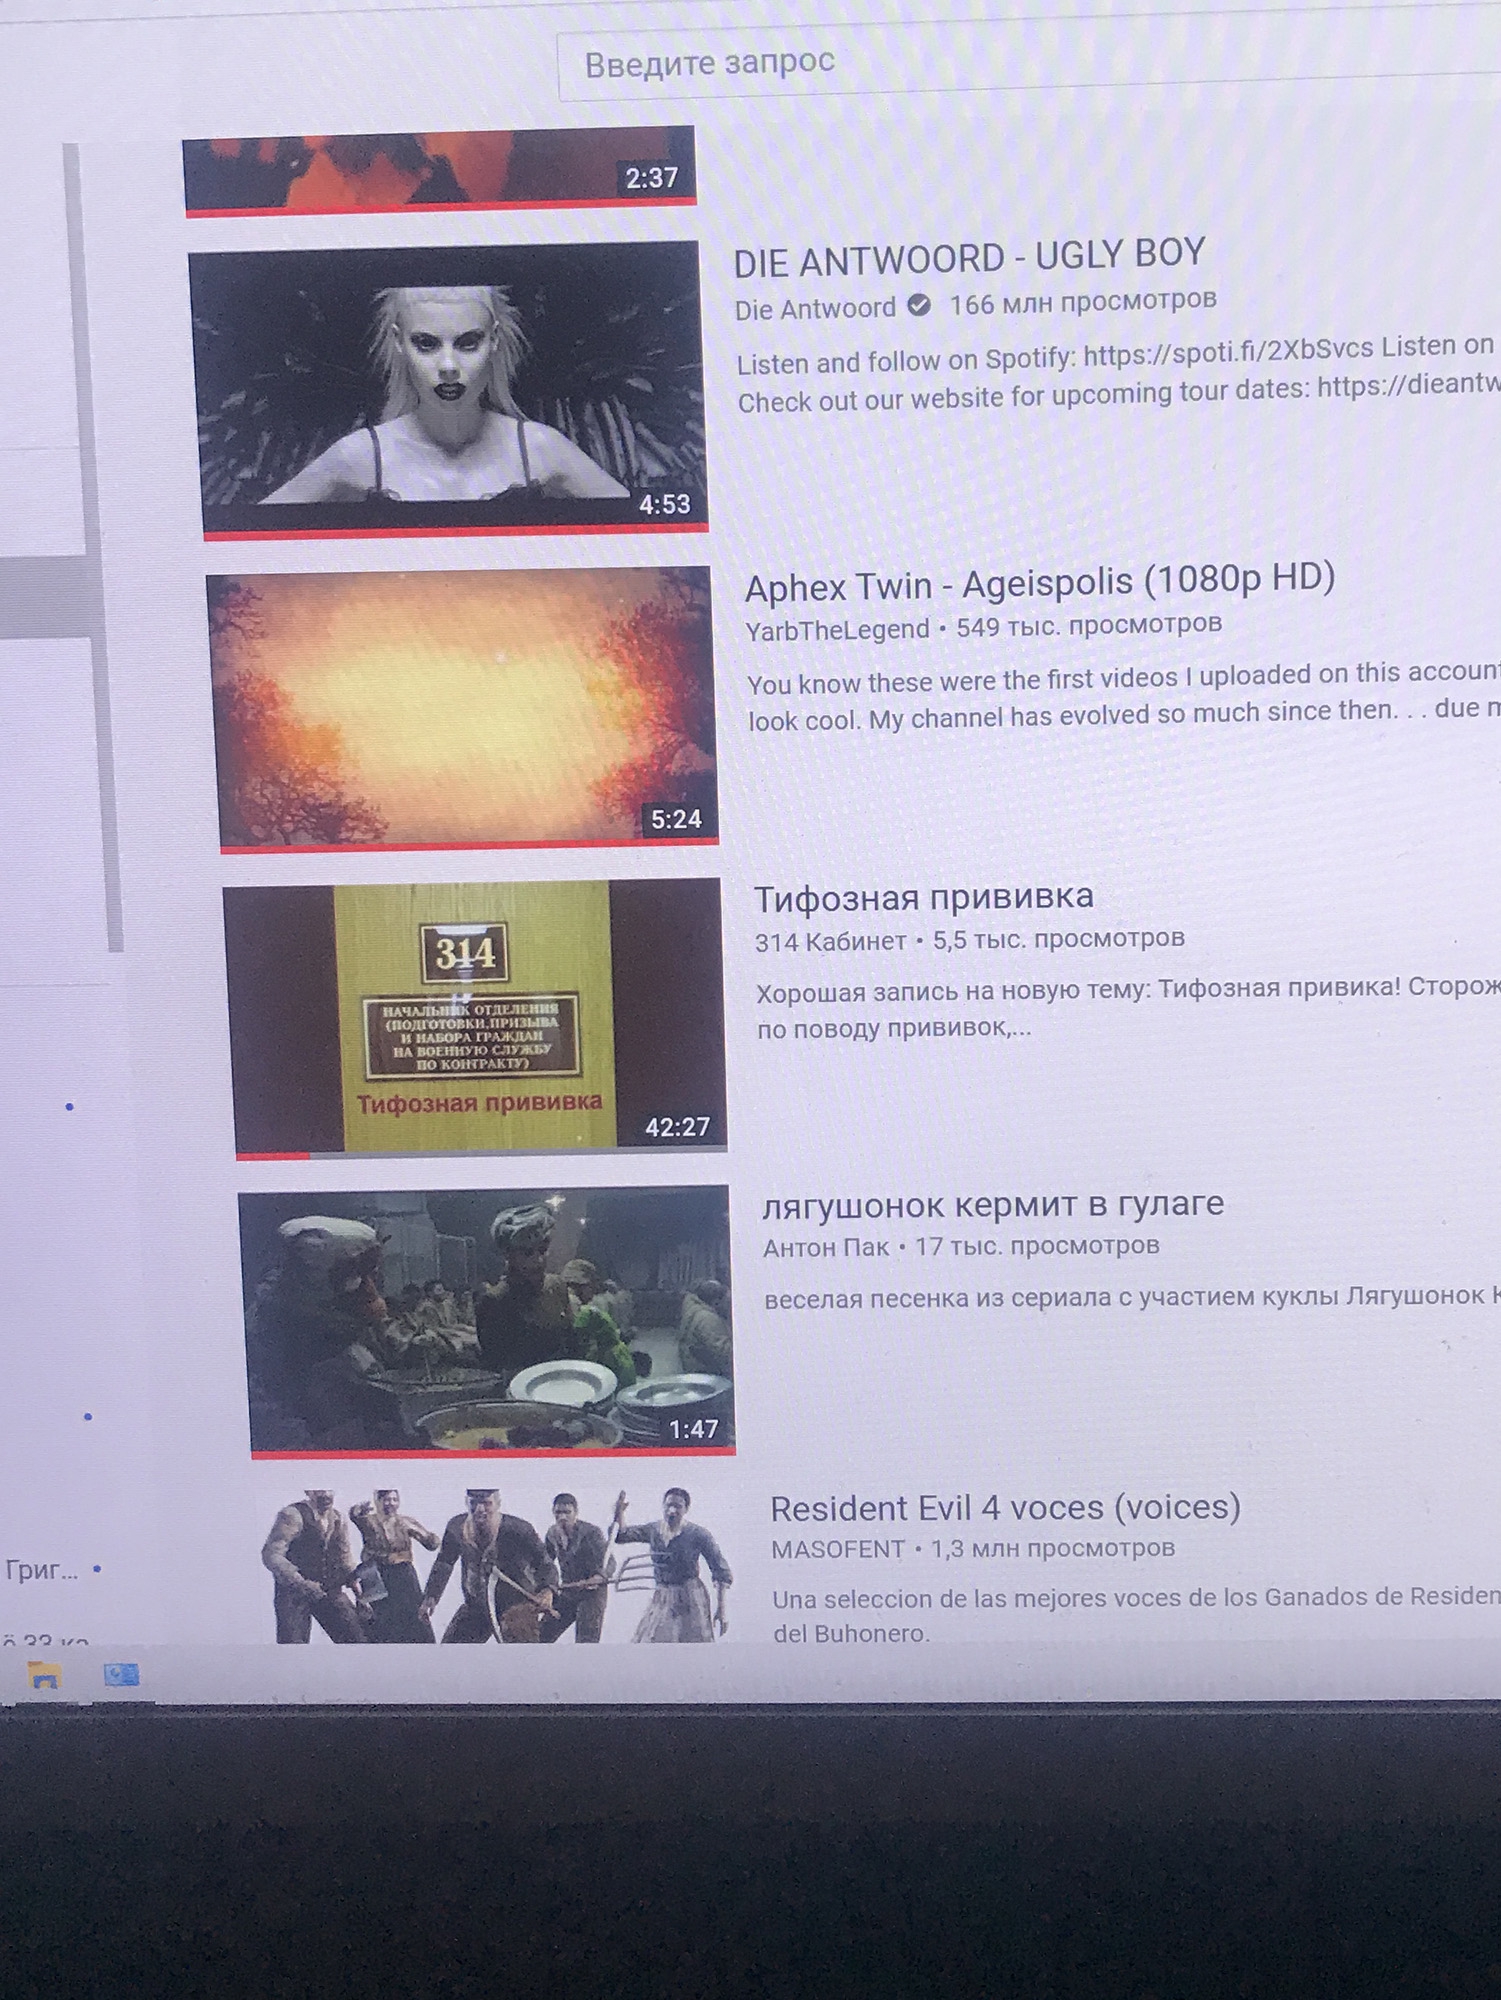Viewport: 1501px width, 2000px height.
Task: Open the "Тифозная прививка" video title
Action: click(x=923, y=898)
